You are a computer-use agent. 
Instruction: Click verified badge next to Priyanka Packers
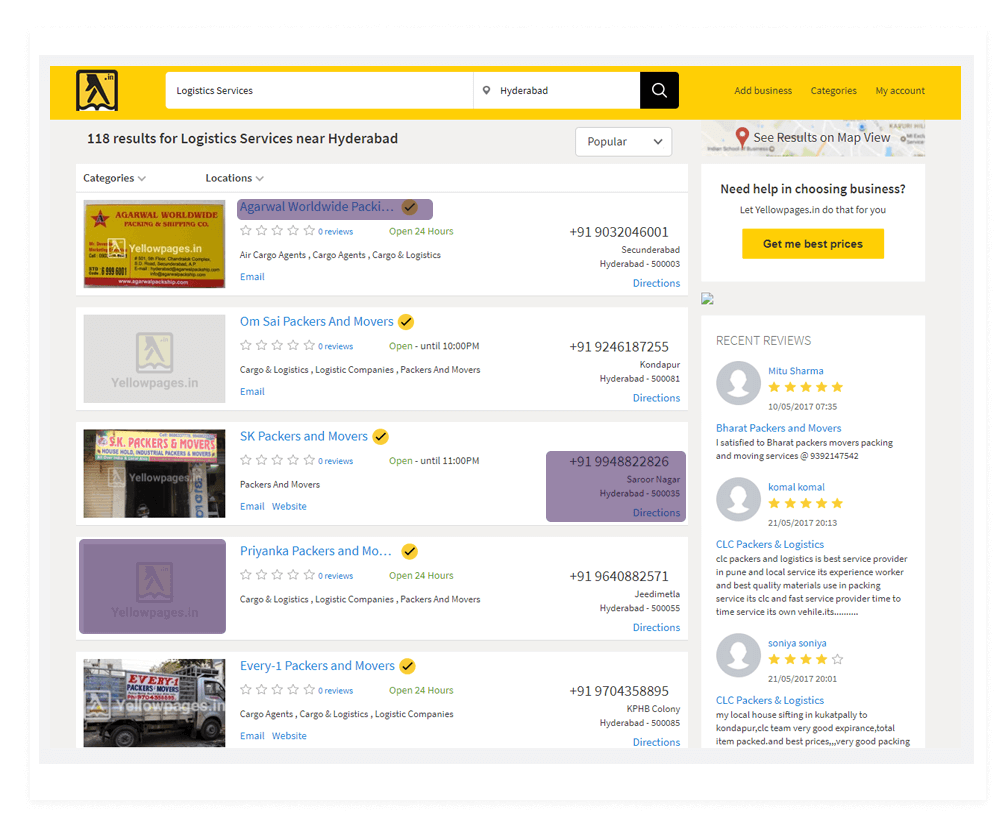coord(410,552)
